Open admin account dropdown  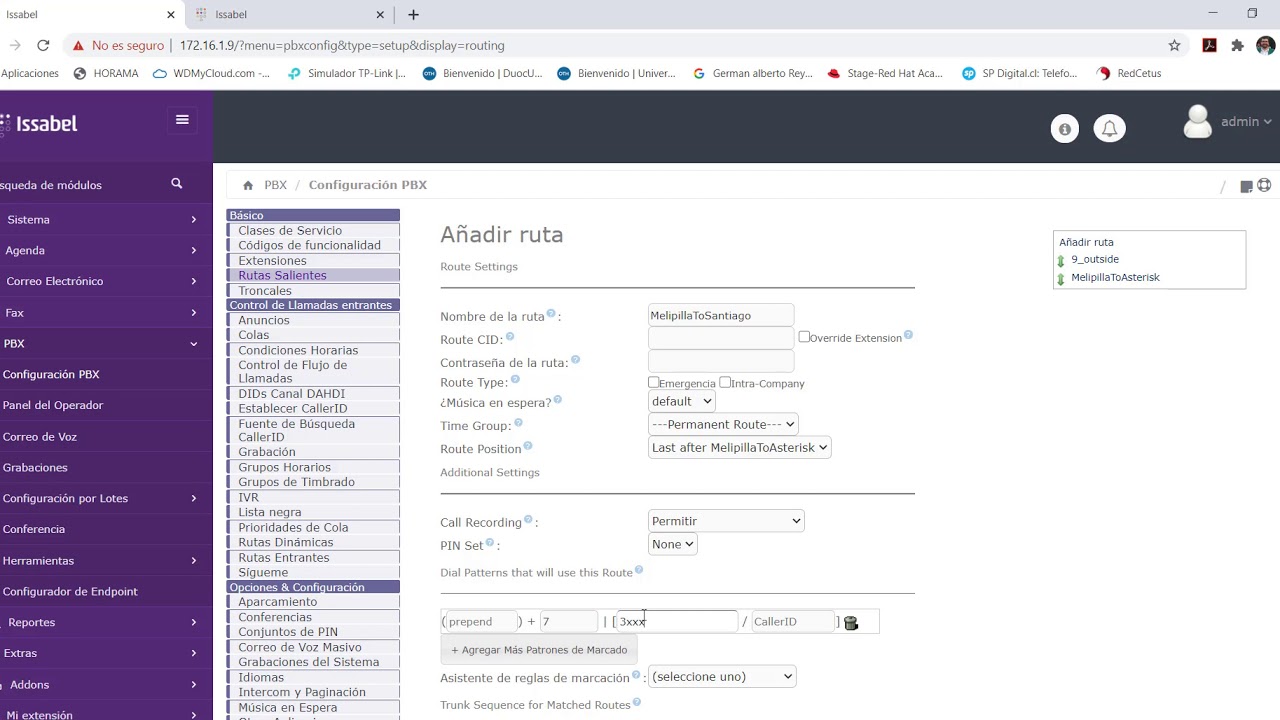1246,121
